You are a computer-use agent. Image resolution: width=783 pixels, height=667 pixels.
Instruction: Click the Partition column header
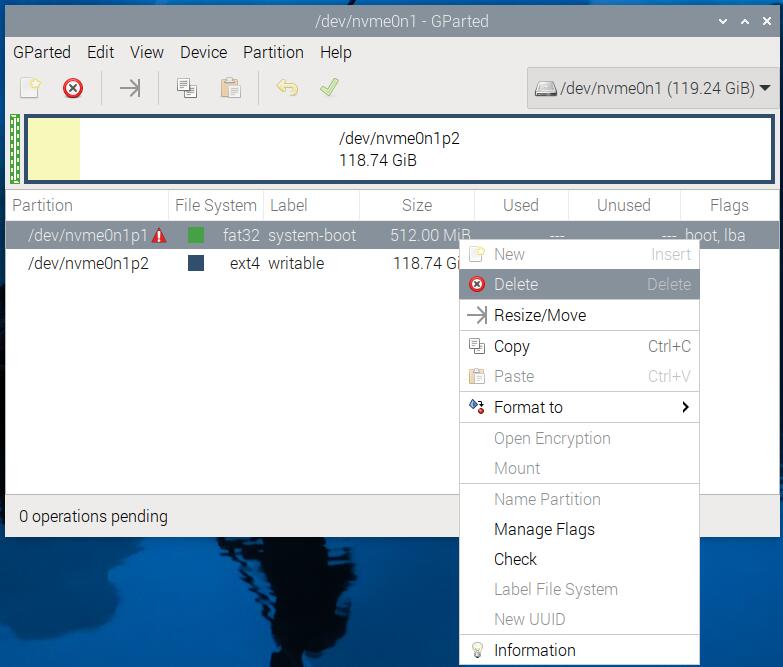pos(87,205)
